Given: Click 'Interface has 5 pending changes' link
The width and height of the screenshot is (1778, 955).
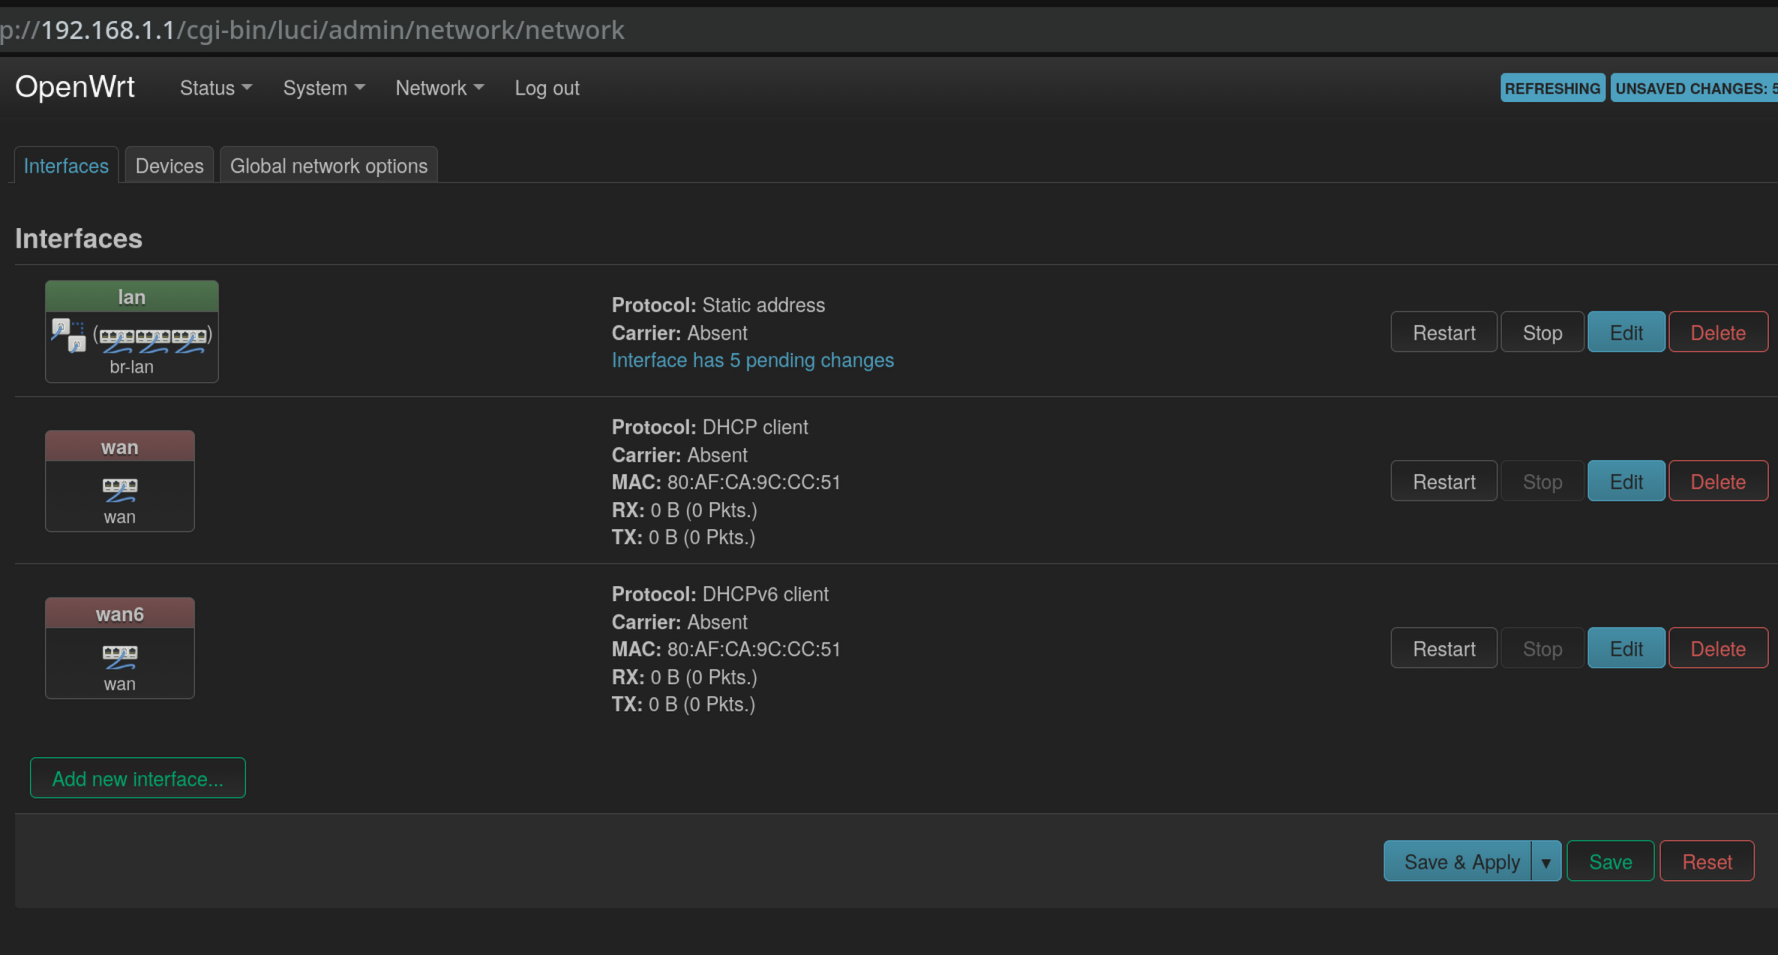Looking at the screenshot, I should (753, 360).
